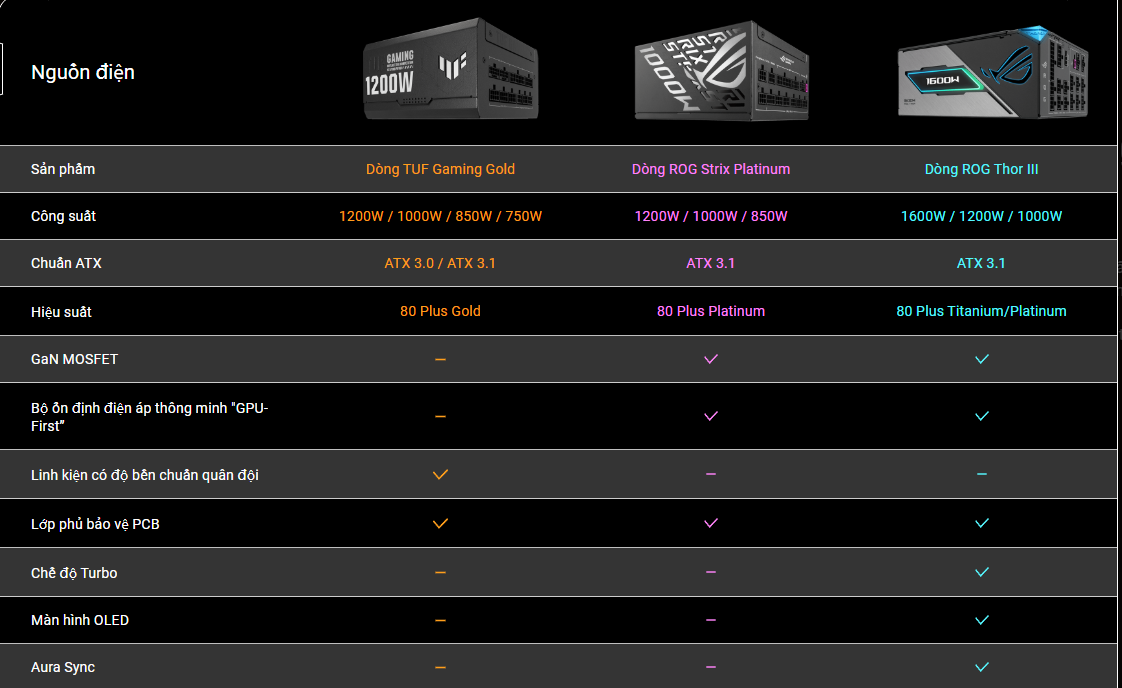Click the orange dash in the Màn hình OLED row
The width and height of the screenshot is (1122, 688).
tap(440, 621)
